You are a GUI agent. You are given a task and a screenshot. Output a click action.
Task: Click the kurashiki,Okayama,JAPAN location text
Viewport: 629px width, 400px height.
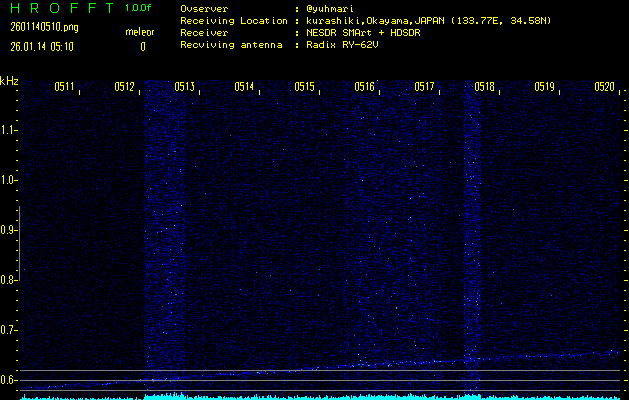point(375,21)
